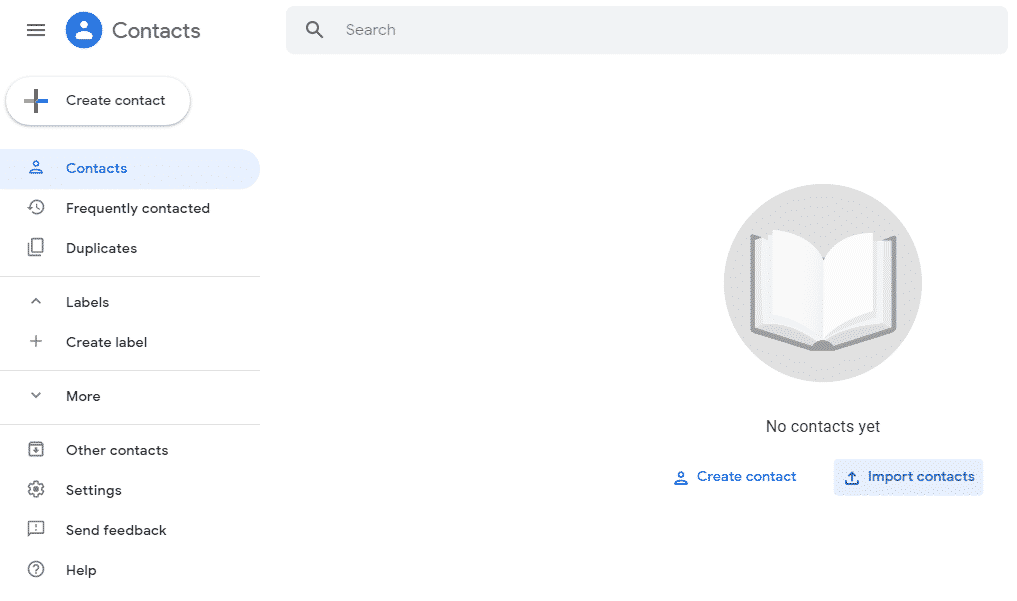Click the magnifier search icon
Viewport: 1017px width, 601px height.
[315, 30]
